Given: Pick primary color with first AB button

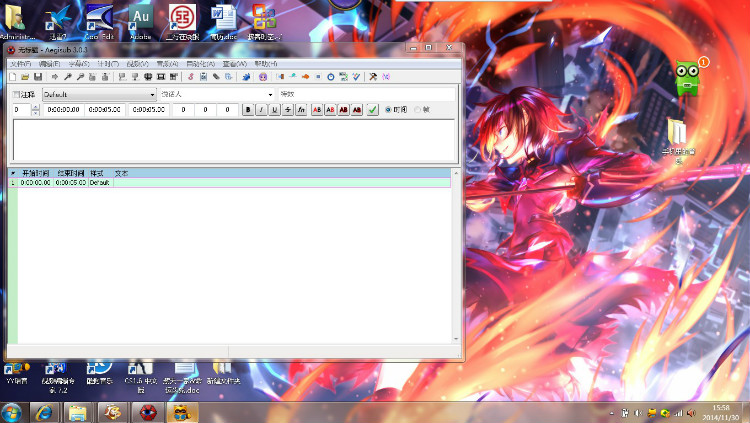Looking at the screenshot, I should pyautogui.click(x=317, y=110).
